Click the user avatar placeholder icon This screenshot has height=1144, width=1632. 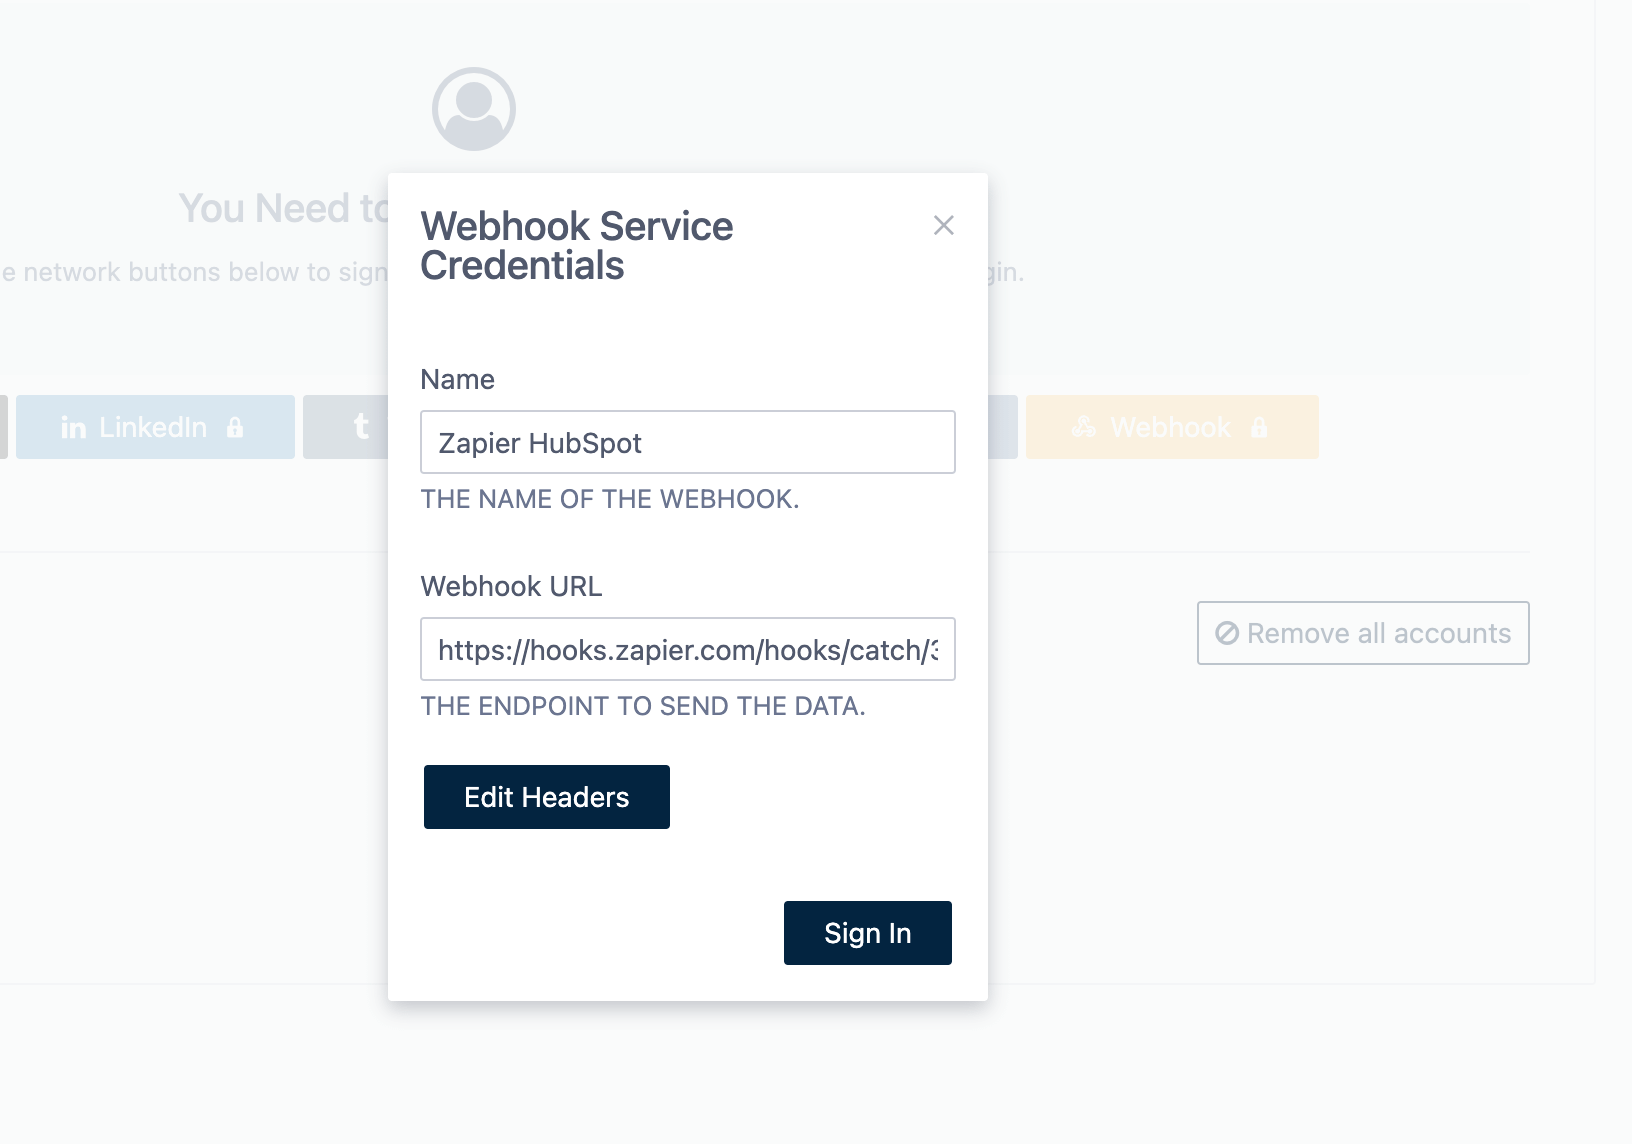point(474,109)
